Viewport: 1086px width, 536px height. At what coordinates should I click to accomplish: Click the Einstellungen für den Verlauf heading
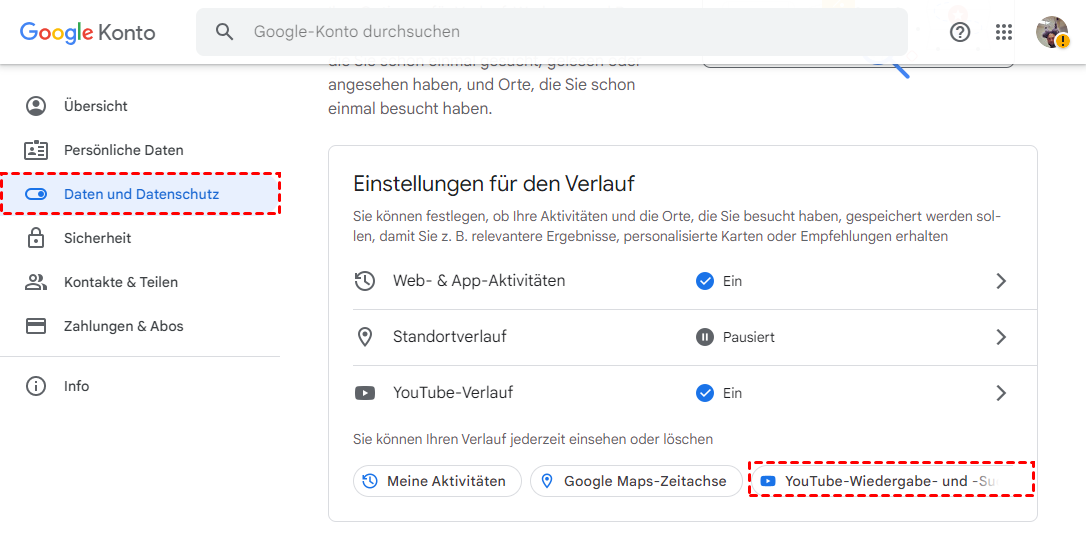(x=495, y=184)
